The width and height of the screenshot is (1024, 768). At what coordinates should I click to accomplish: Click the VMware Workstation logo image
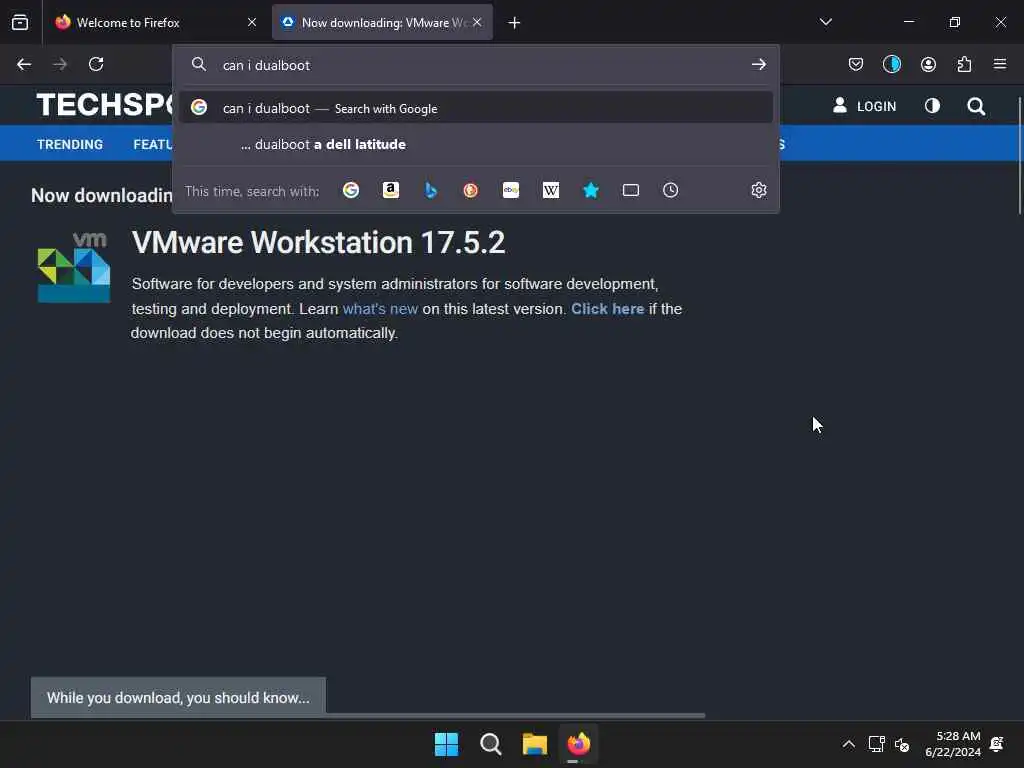(x=74, y=266)
